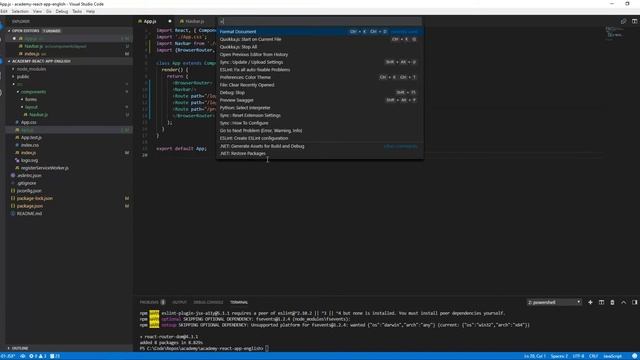This screenshot has height=360, width=640.
Task: Select the Debug: Stop command
Action: [320, 93]
